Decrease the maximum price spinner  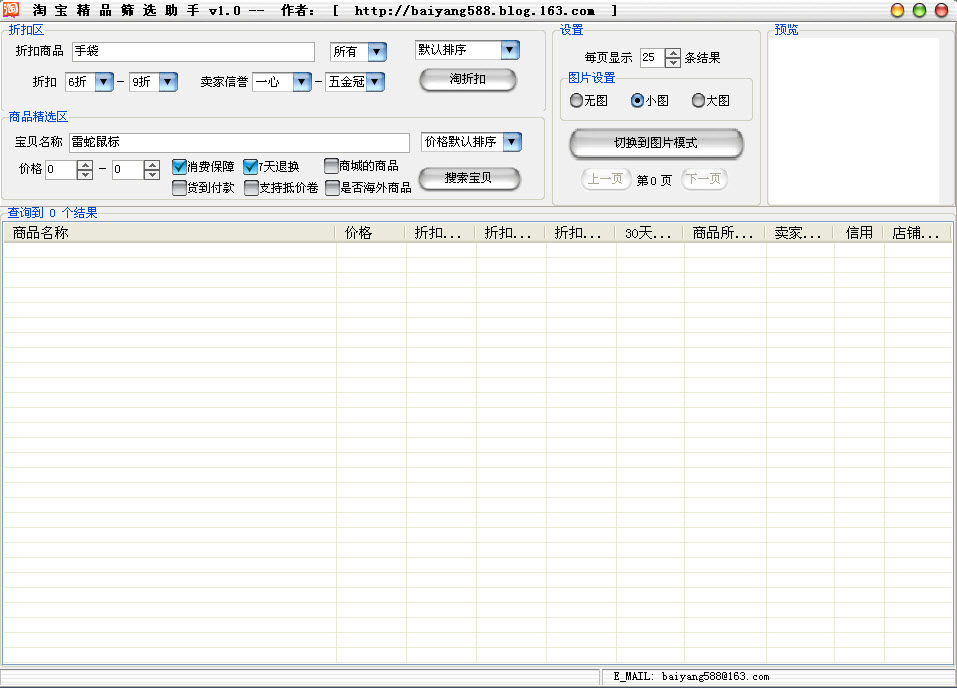coord(151,175)
